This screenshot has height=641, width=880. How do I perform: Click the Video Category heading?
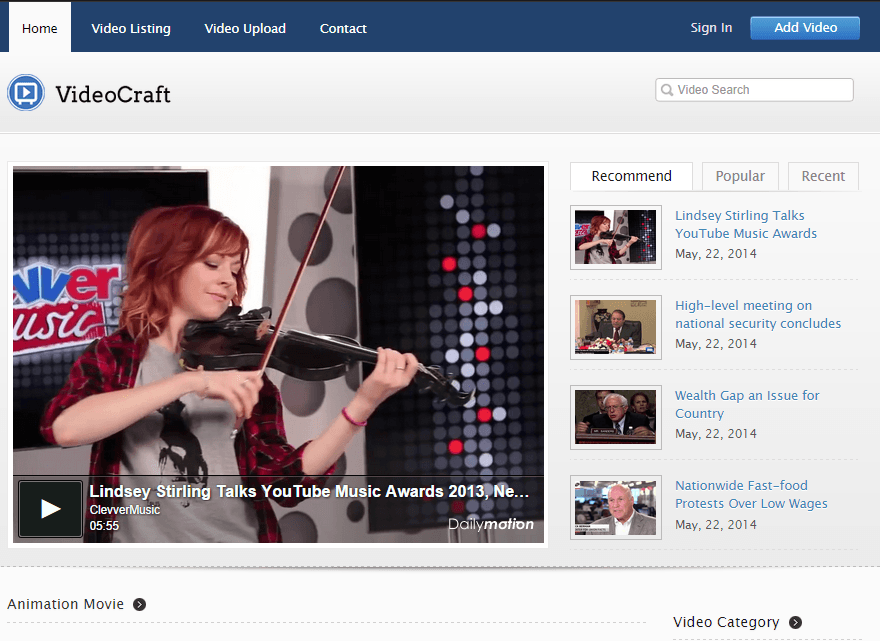tap(726, 622)
